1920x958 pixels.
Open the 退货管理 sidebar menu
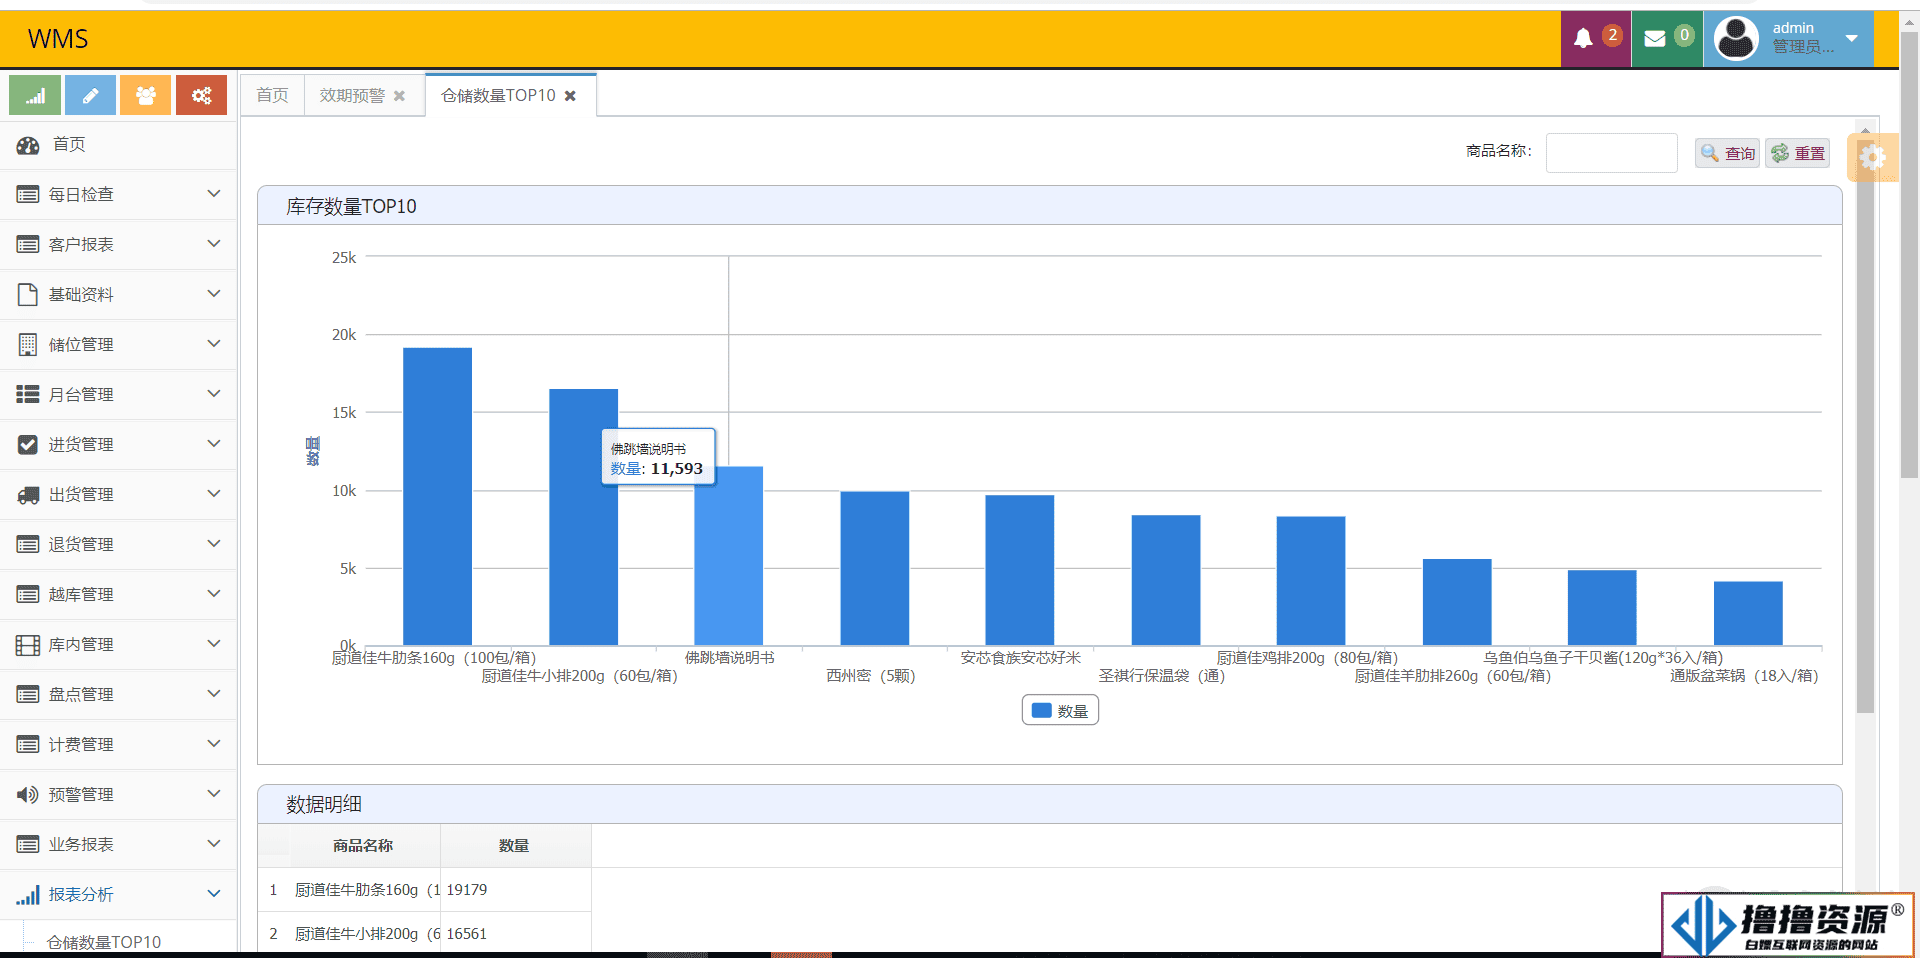tap(118, 545)
